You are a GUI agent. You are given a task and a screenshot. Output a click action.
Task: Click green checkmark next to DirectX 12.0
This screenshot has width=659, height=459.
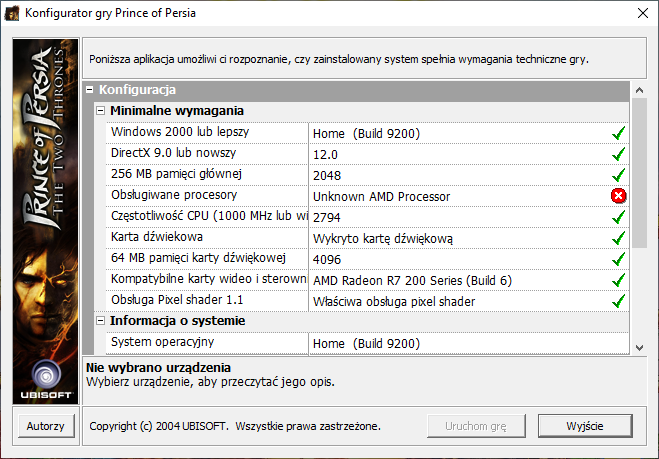click(x=619, y=154)
